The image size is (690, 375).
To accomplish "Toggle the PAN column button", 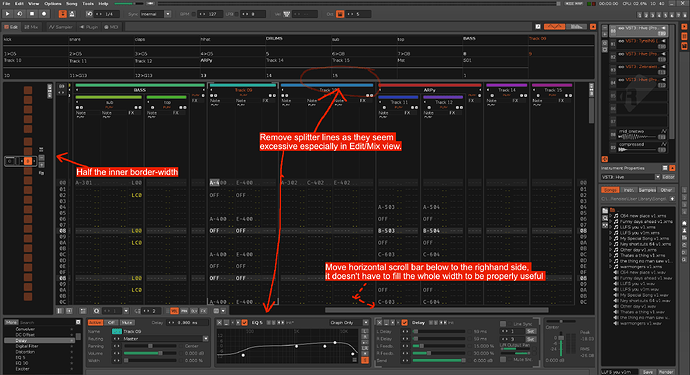I will click(184, 311).
